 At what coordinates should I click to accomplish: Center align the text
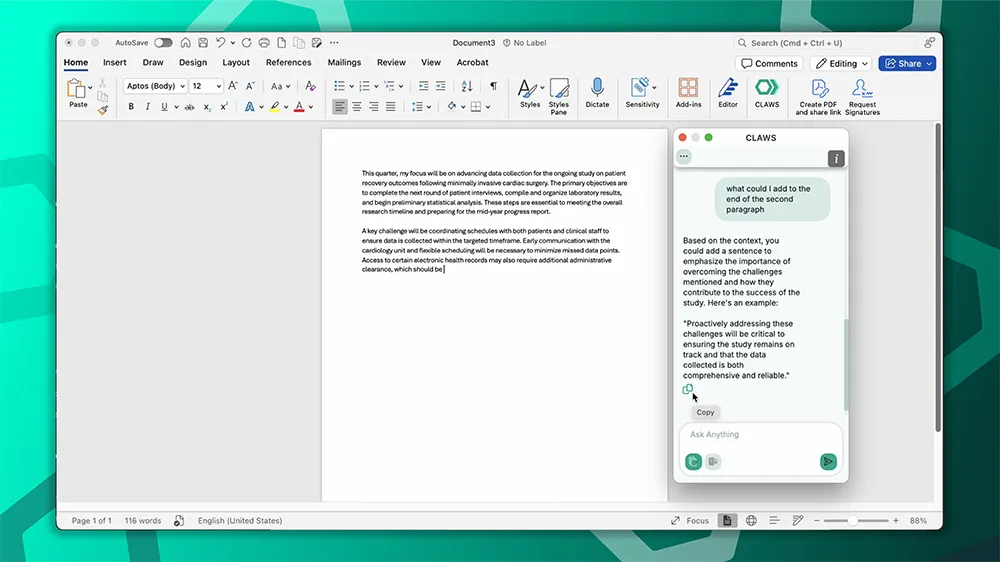(357, 107)
